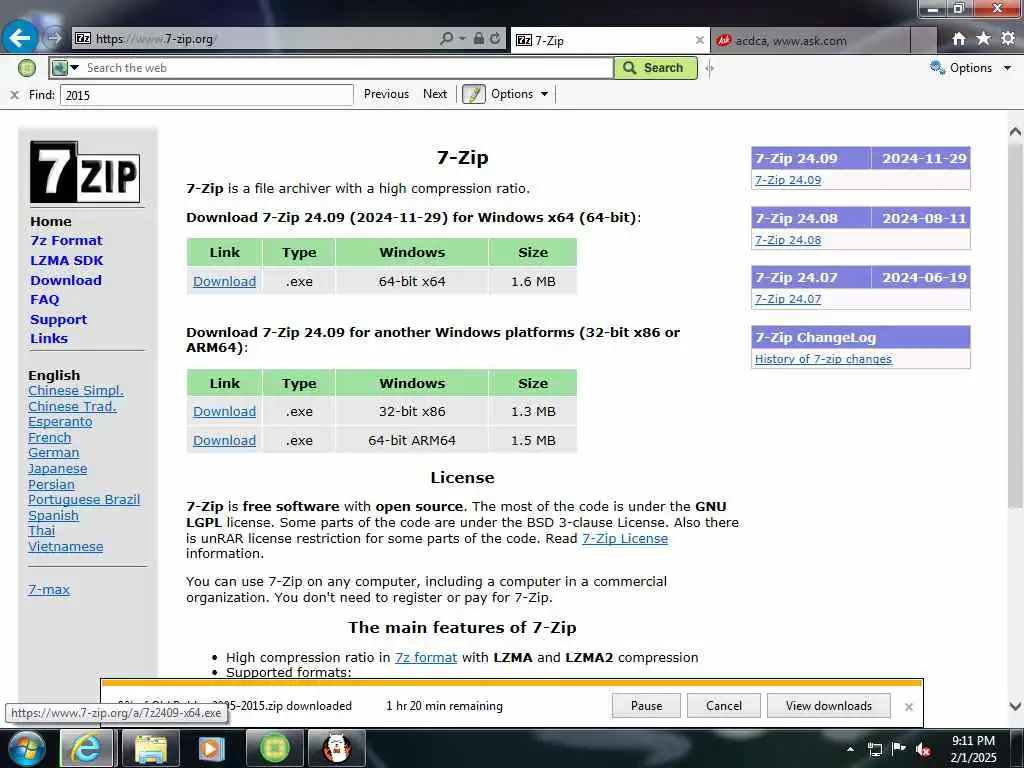Screen dimensions: 1024x768
Task: Launch the media player taskbar icon
Action: coord(211,748)
